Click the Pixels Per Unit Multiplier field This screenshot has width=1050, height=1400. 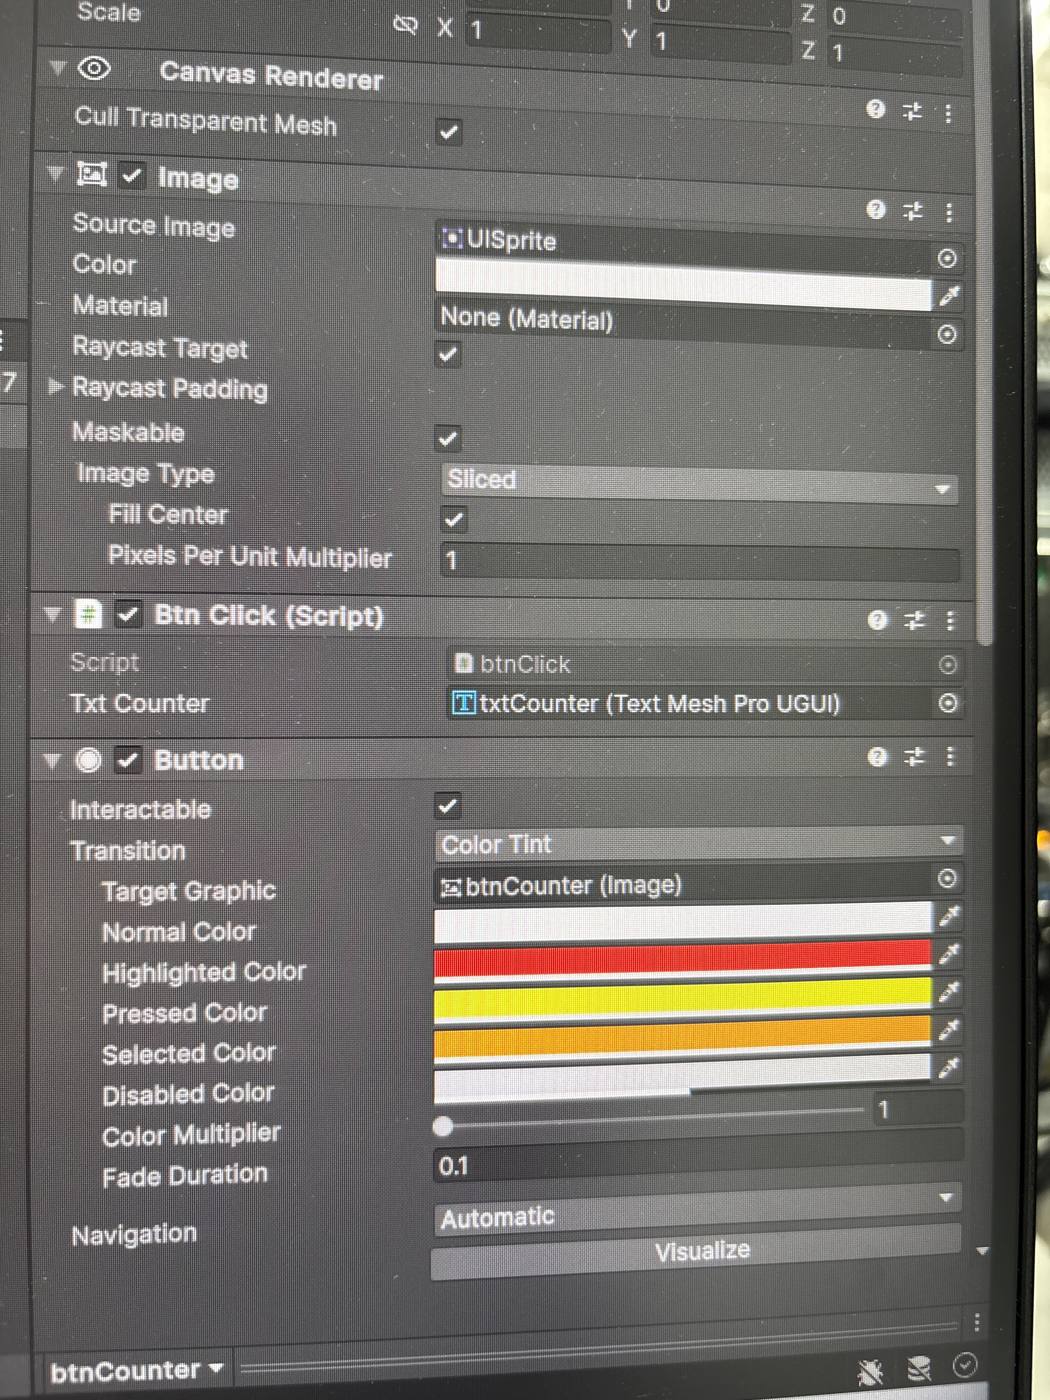click(700, 561)
